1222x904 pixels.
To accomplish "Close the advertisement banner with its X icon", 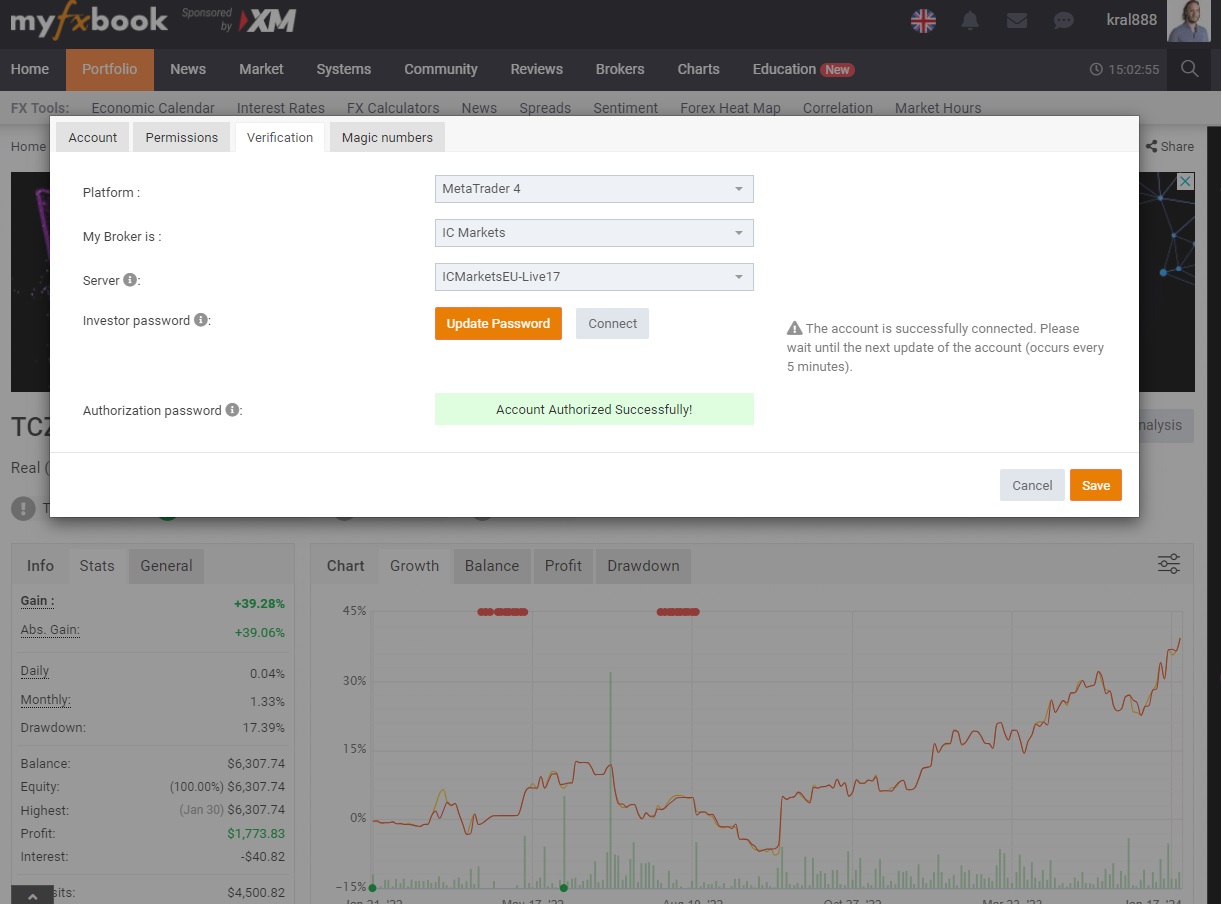I will click(1184, 181).
